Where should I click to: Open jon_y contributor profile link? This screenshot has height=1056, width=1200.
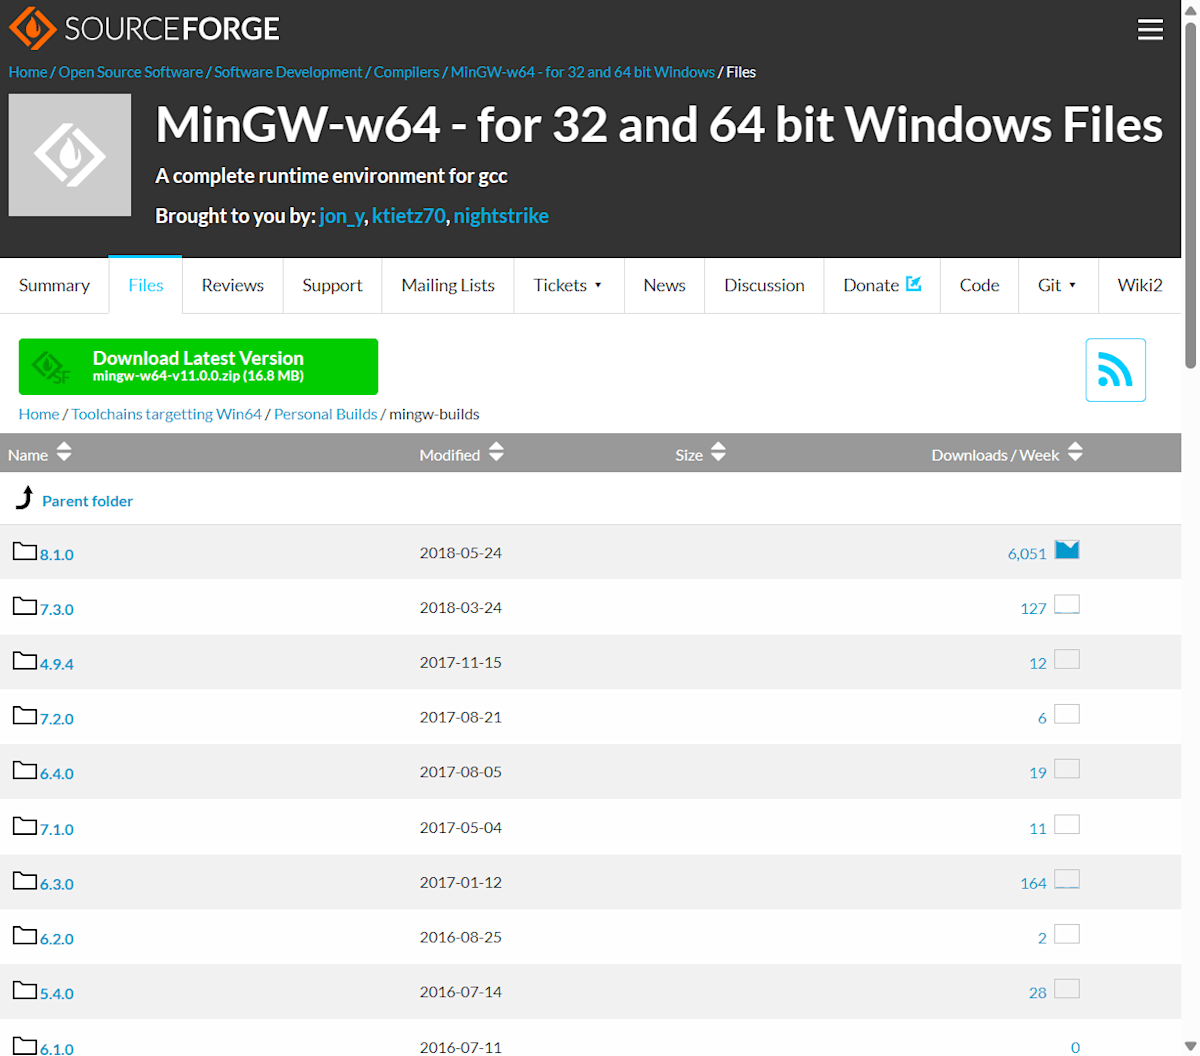(x=342, y=216)
